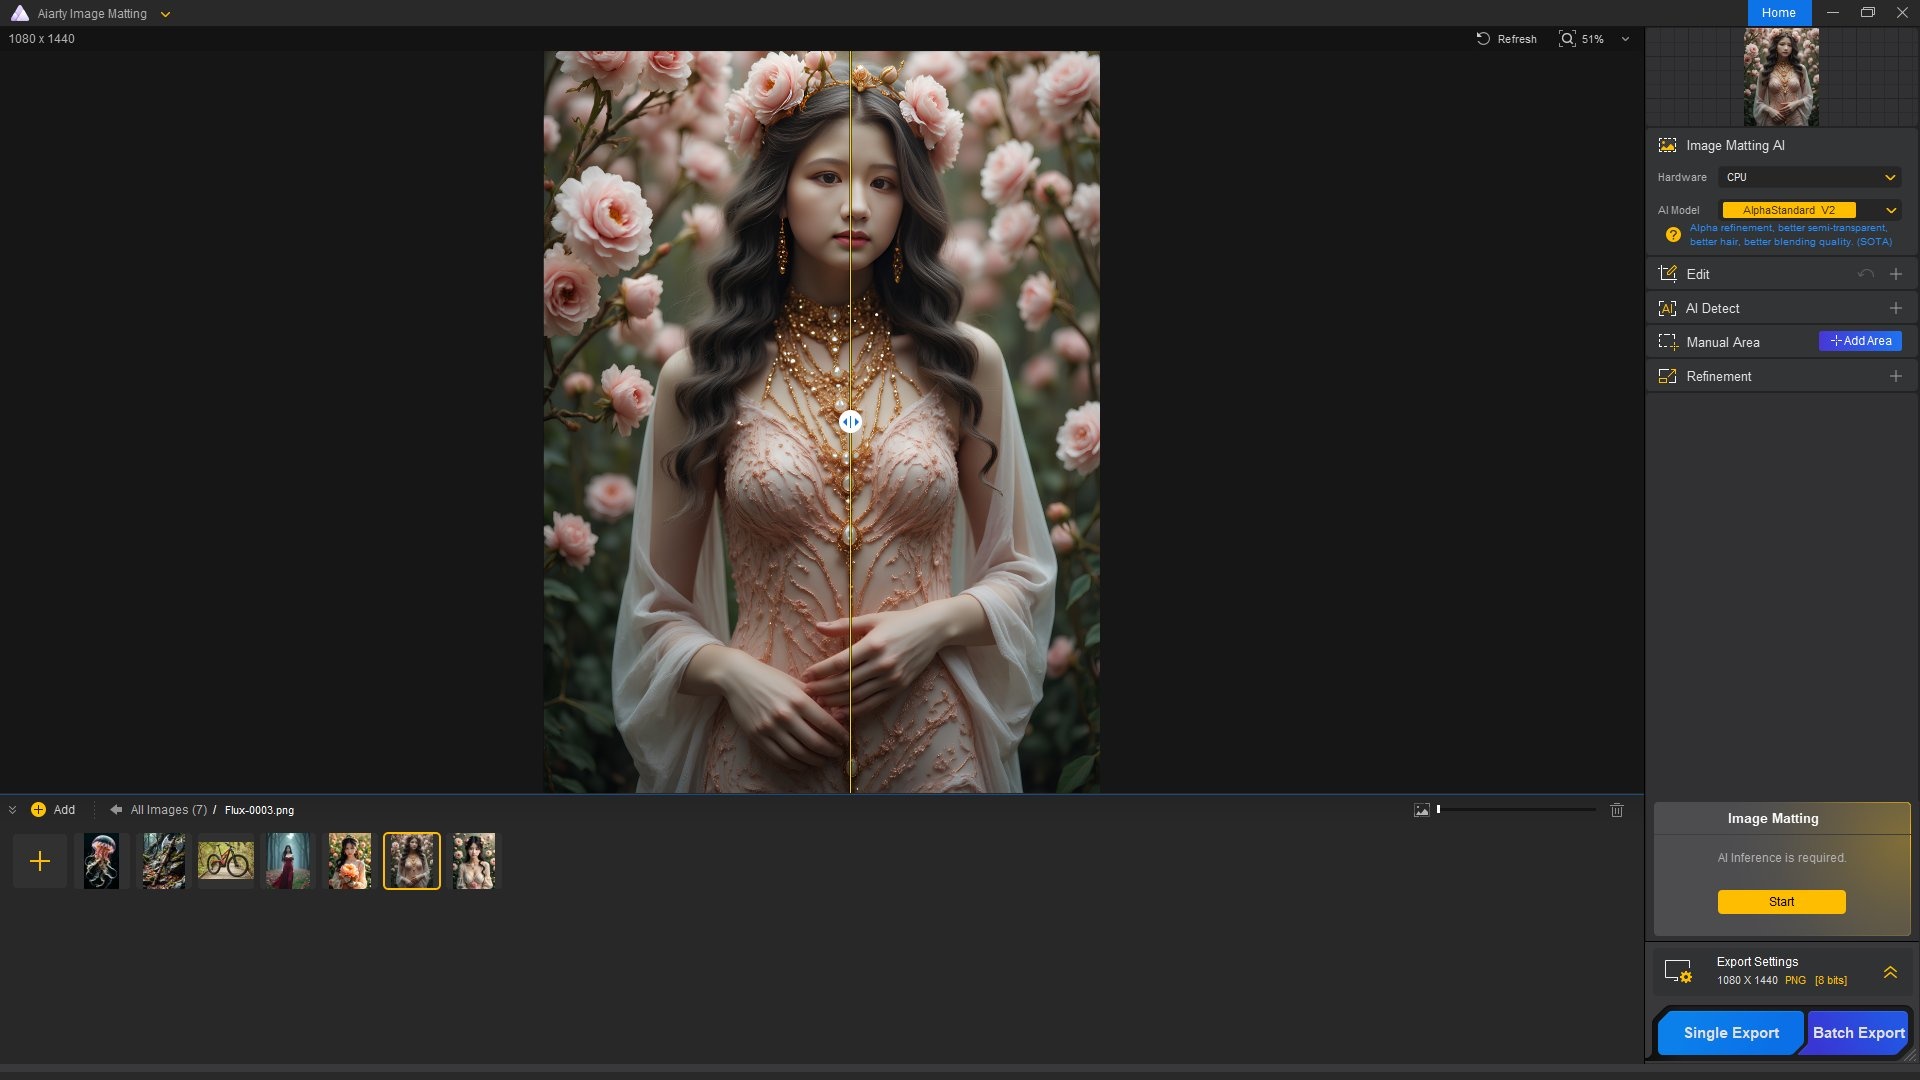Expand the AI Detect section

click(1895, 308)
